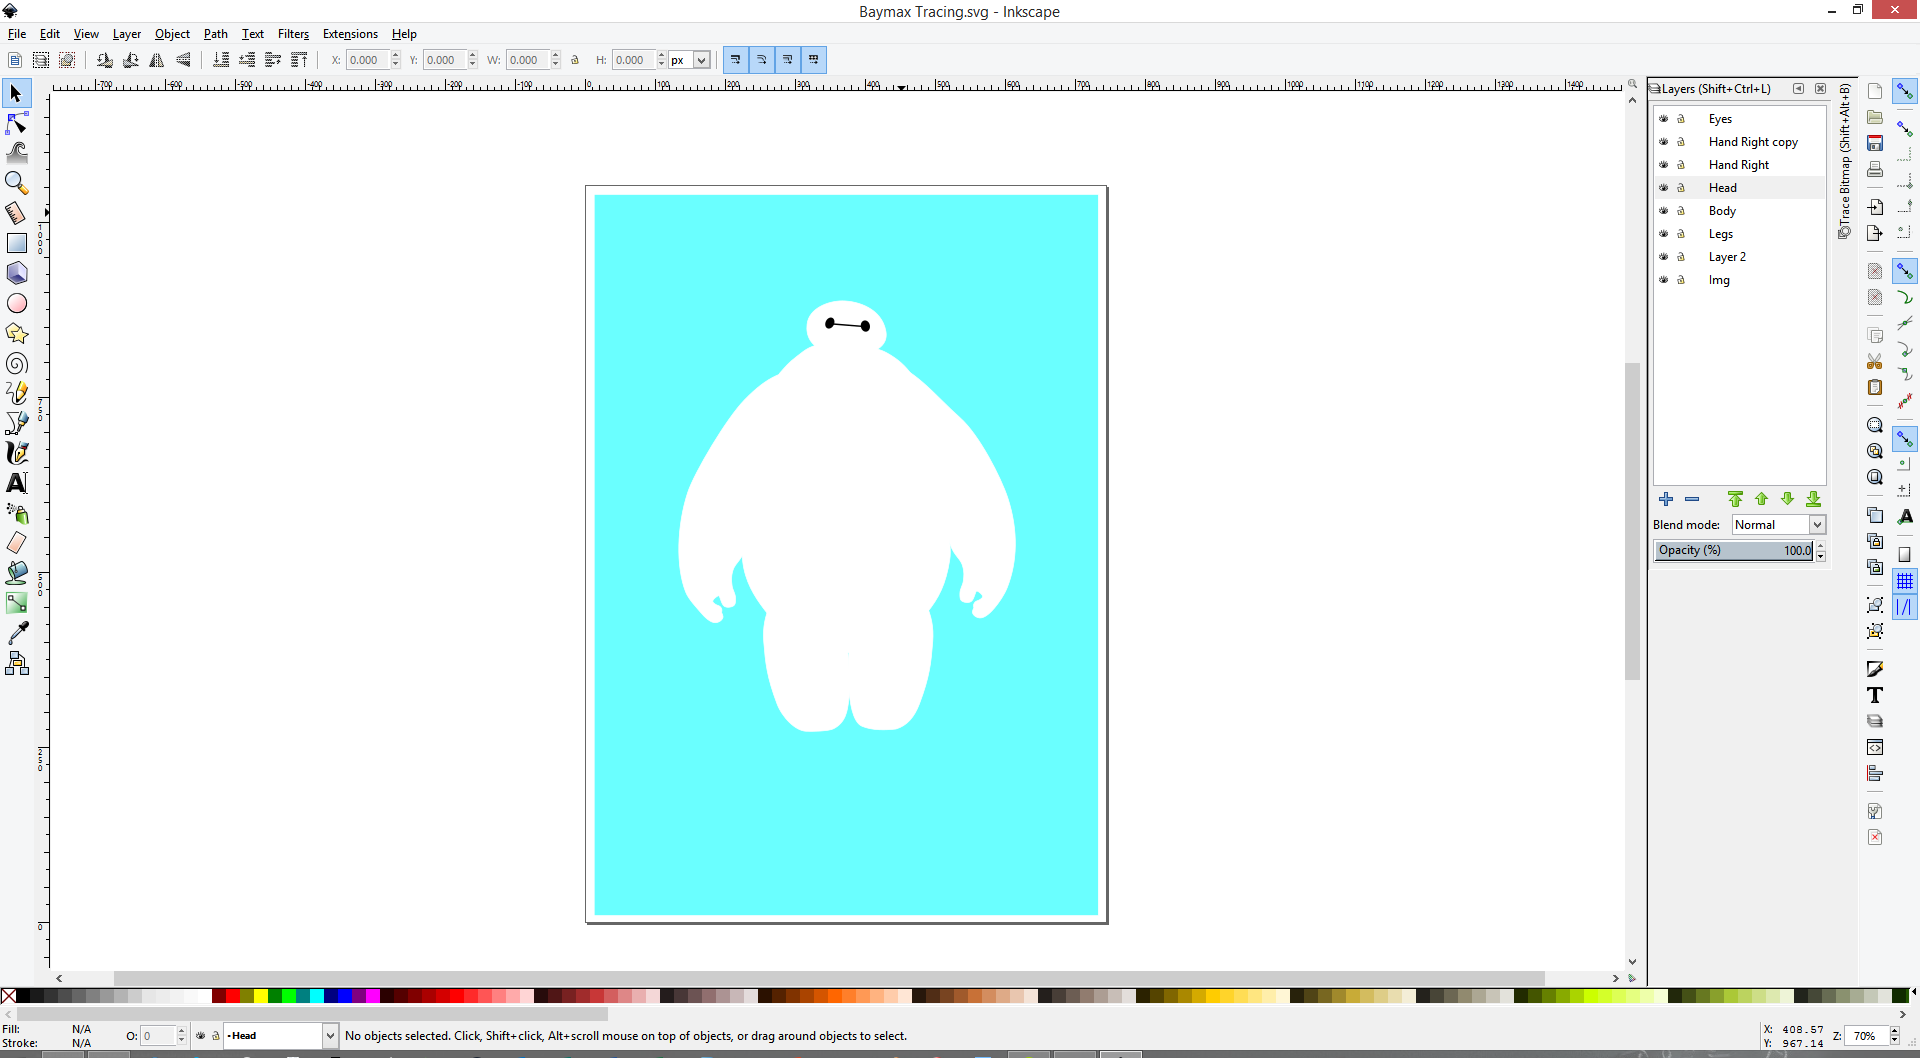The image size is (1920, 1058).
Task: Toggle the width/height ratio lock
Action: coord(575,60)
